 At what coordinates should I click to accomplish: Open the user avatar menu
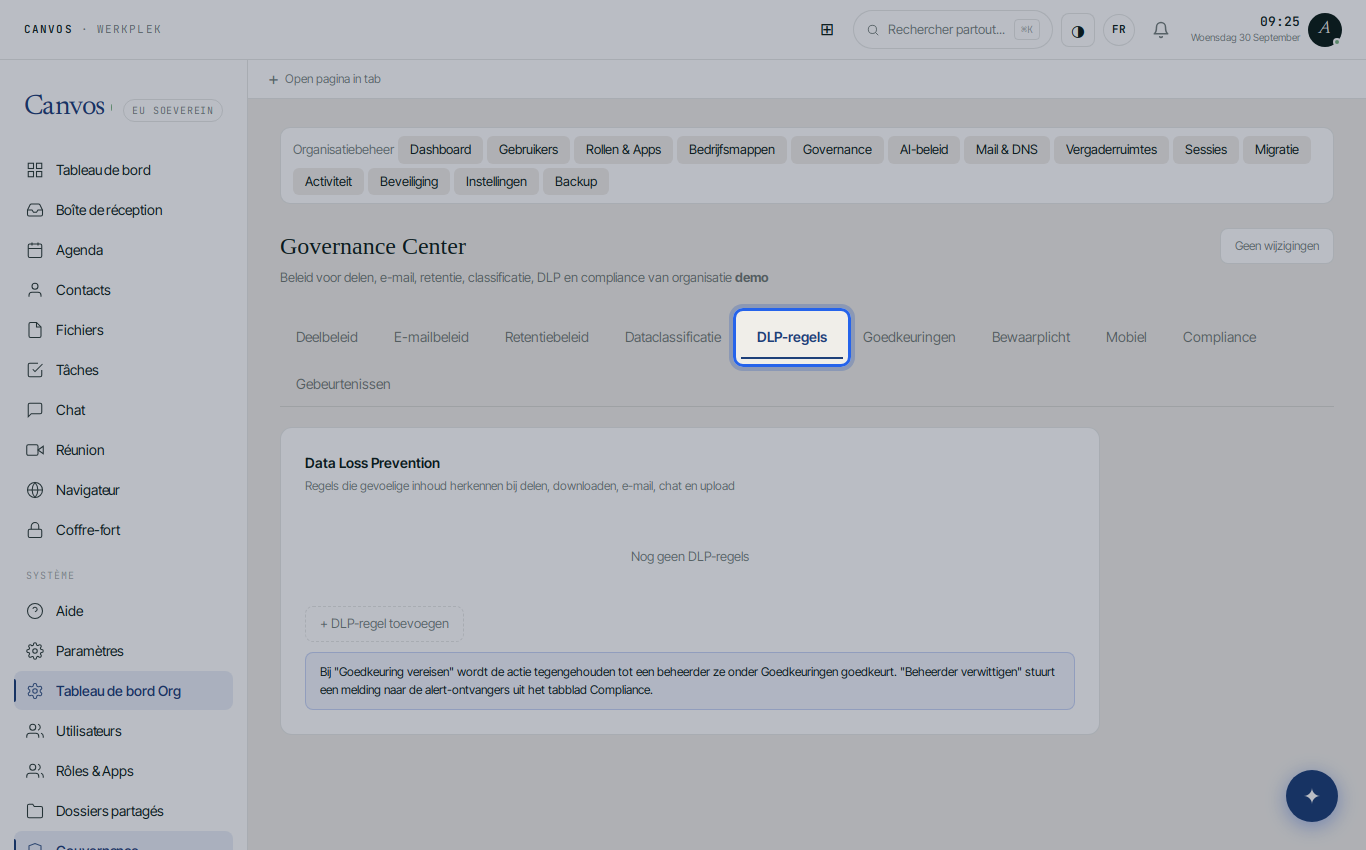coord(1325,30)
